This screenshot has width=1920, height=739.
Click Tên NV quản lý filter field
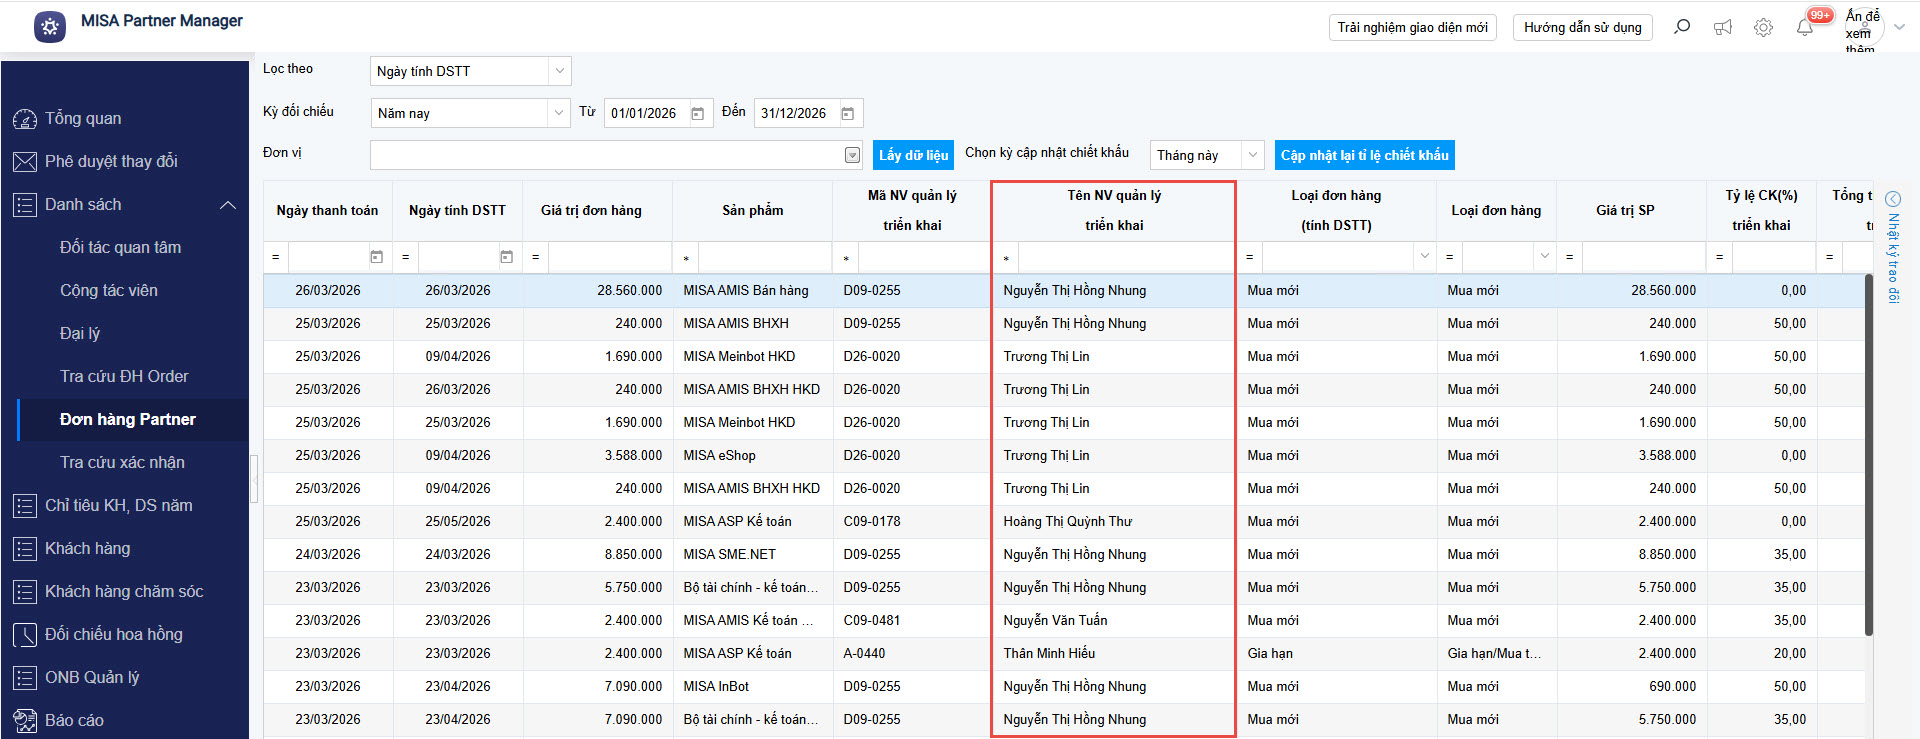point(1124,258)
